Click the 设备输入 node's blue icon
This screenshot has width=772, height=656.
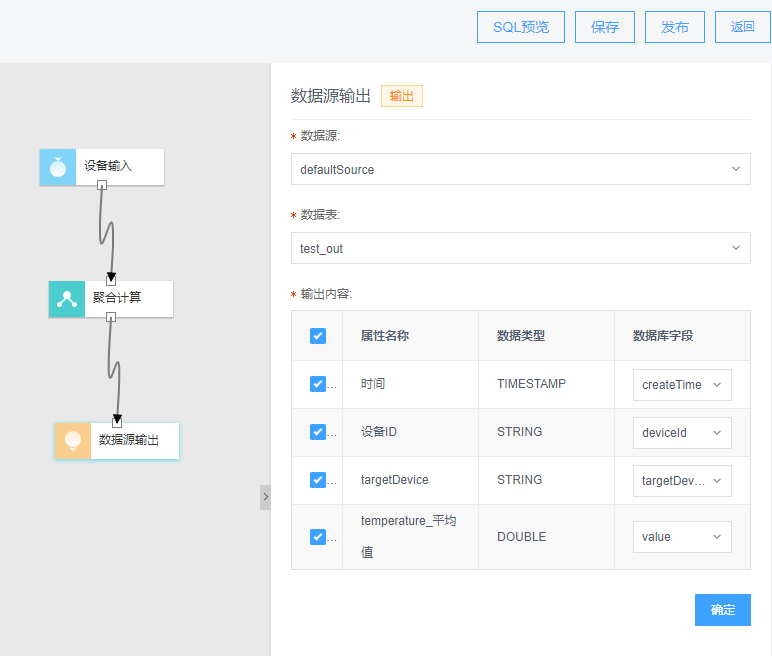click(x=58, y=167)
